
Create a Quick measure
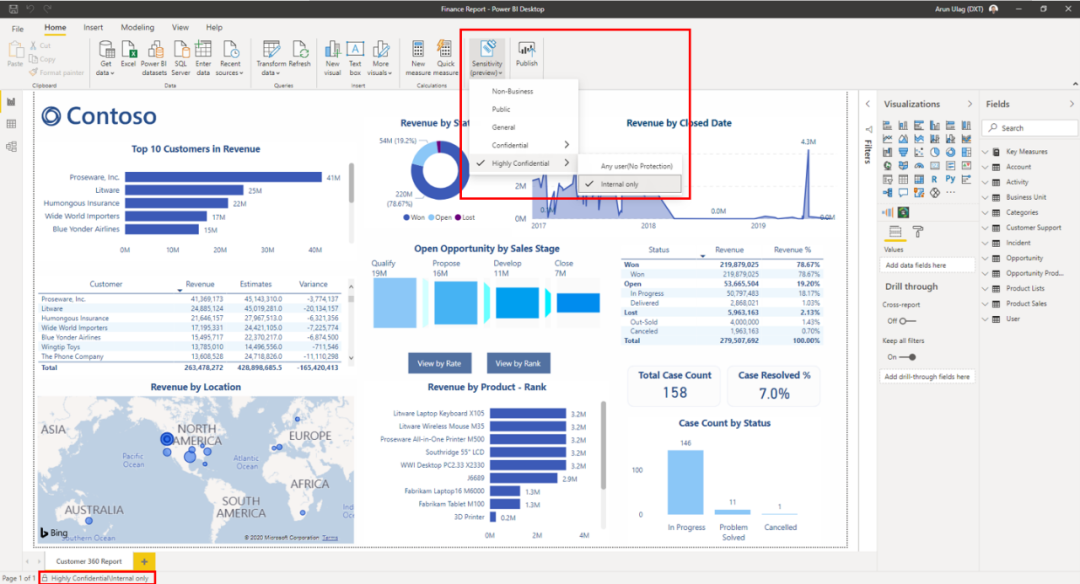coord(446,57)
